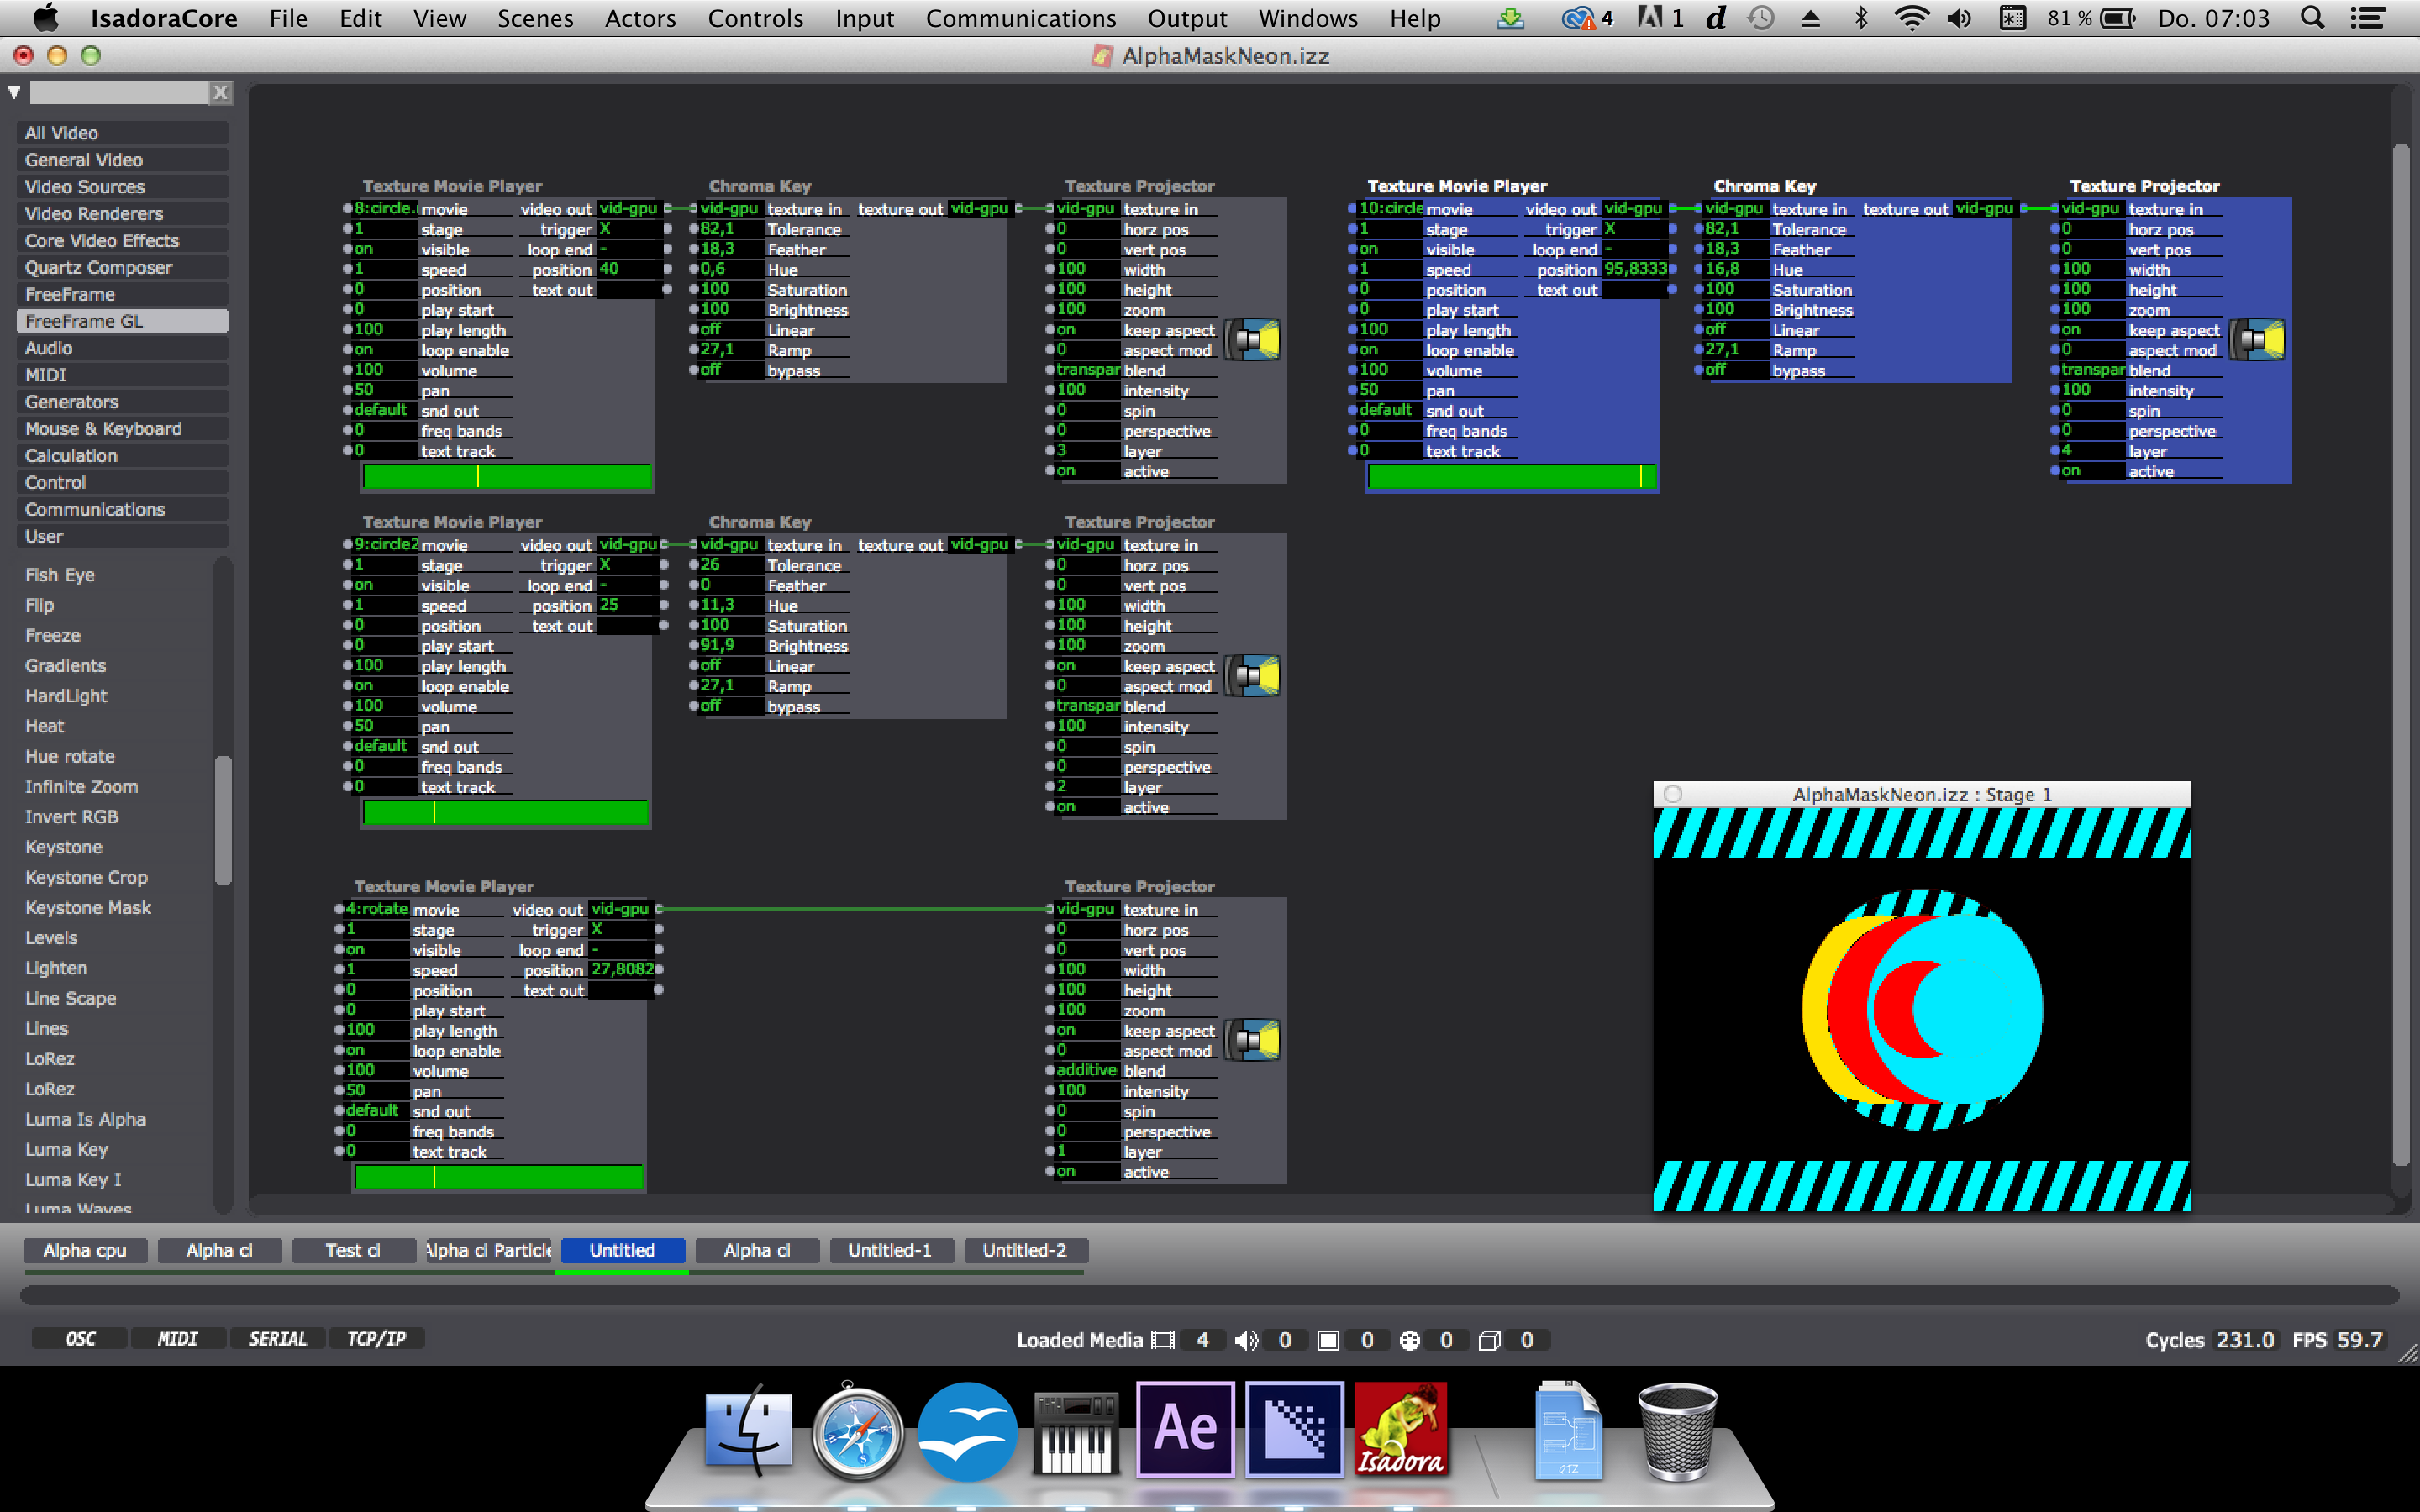2420x1512 pixels.
Task: Open the Actors menu
Action: pos(640,18)
